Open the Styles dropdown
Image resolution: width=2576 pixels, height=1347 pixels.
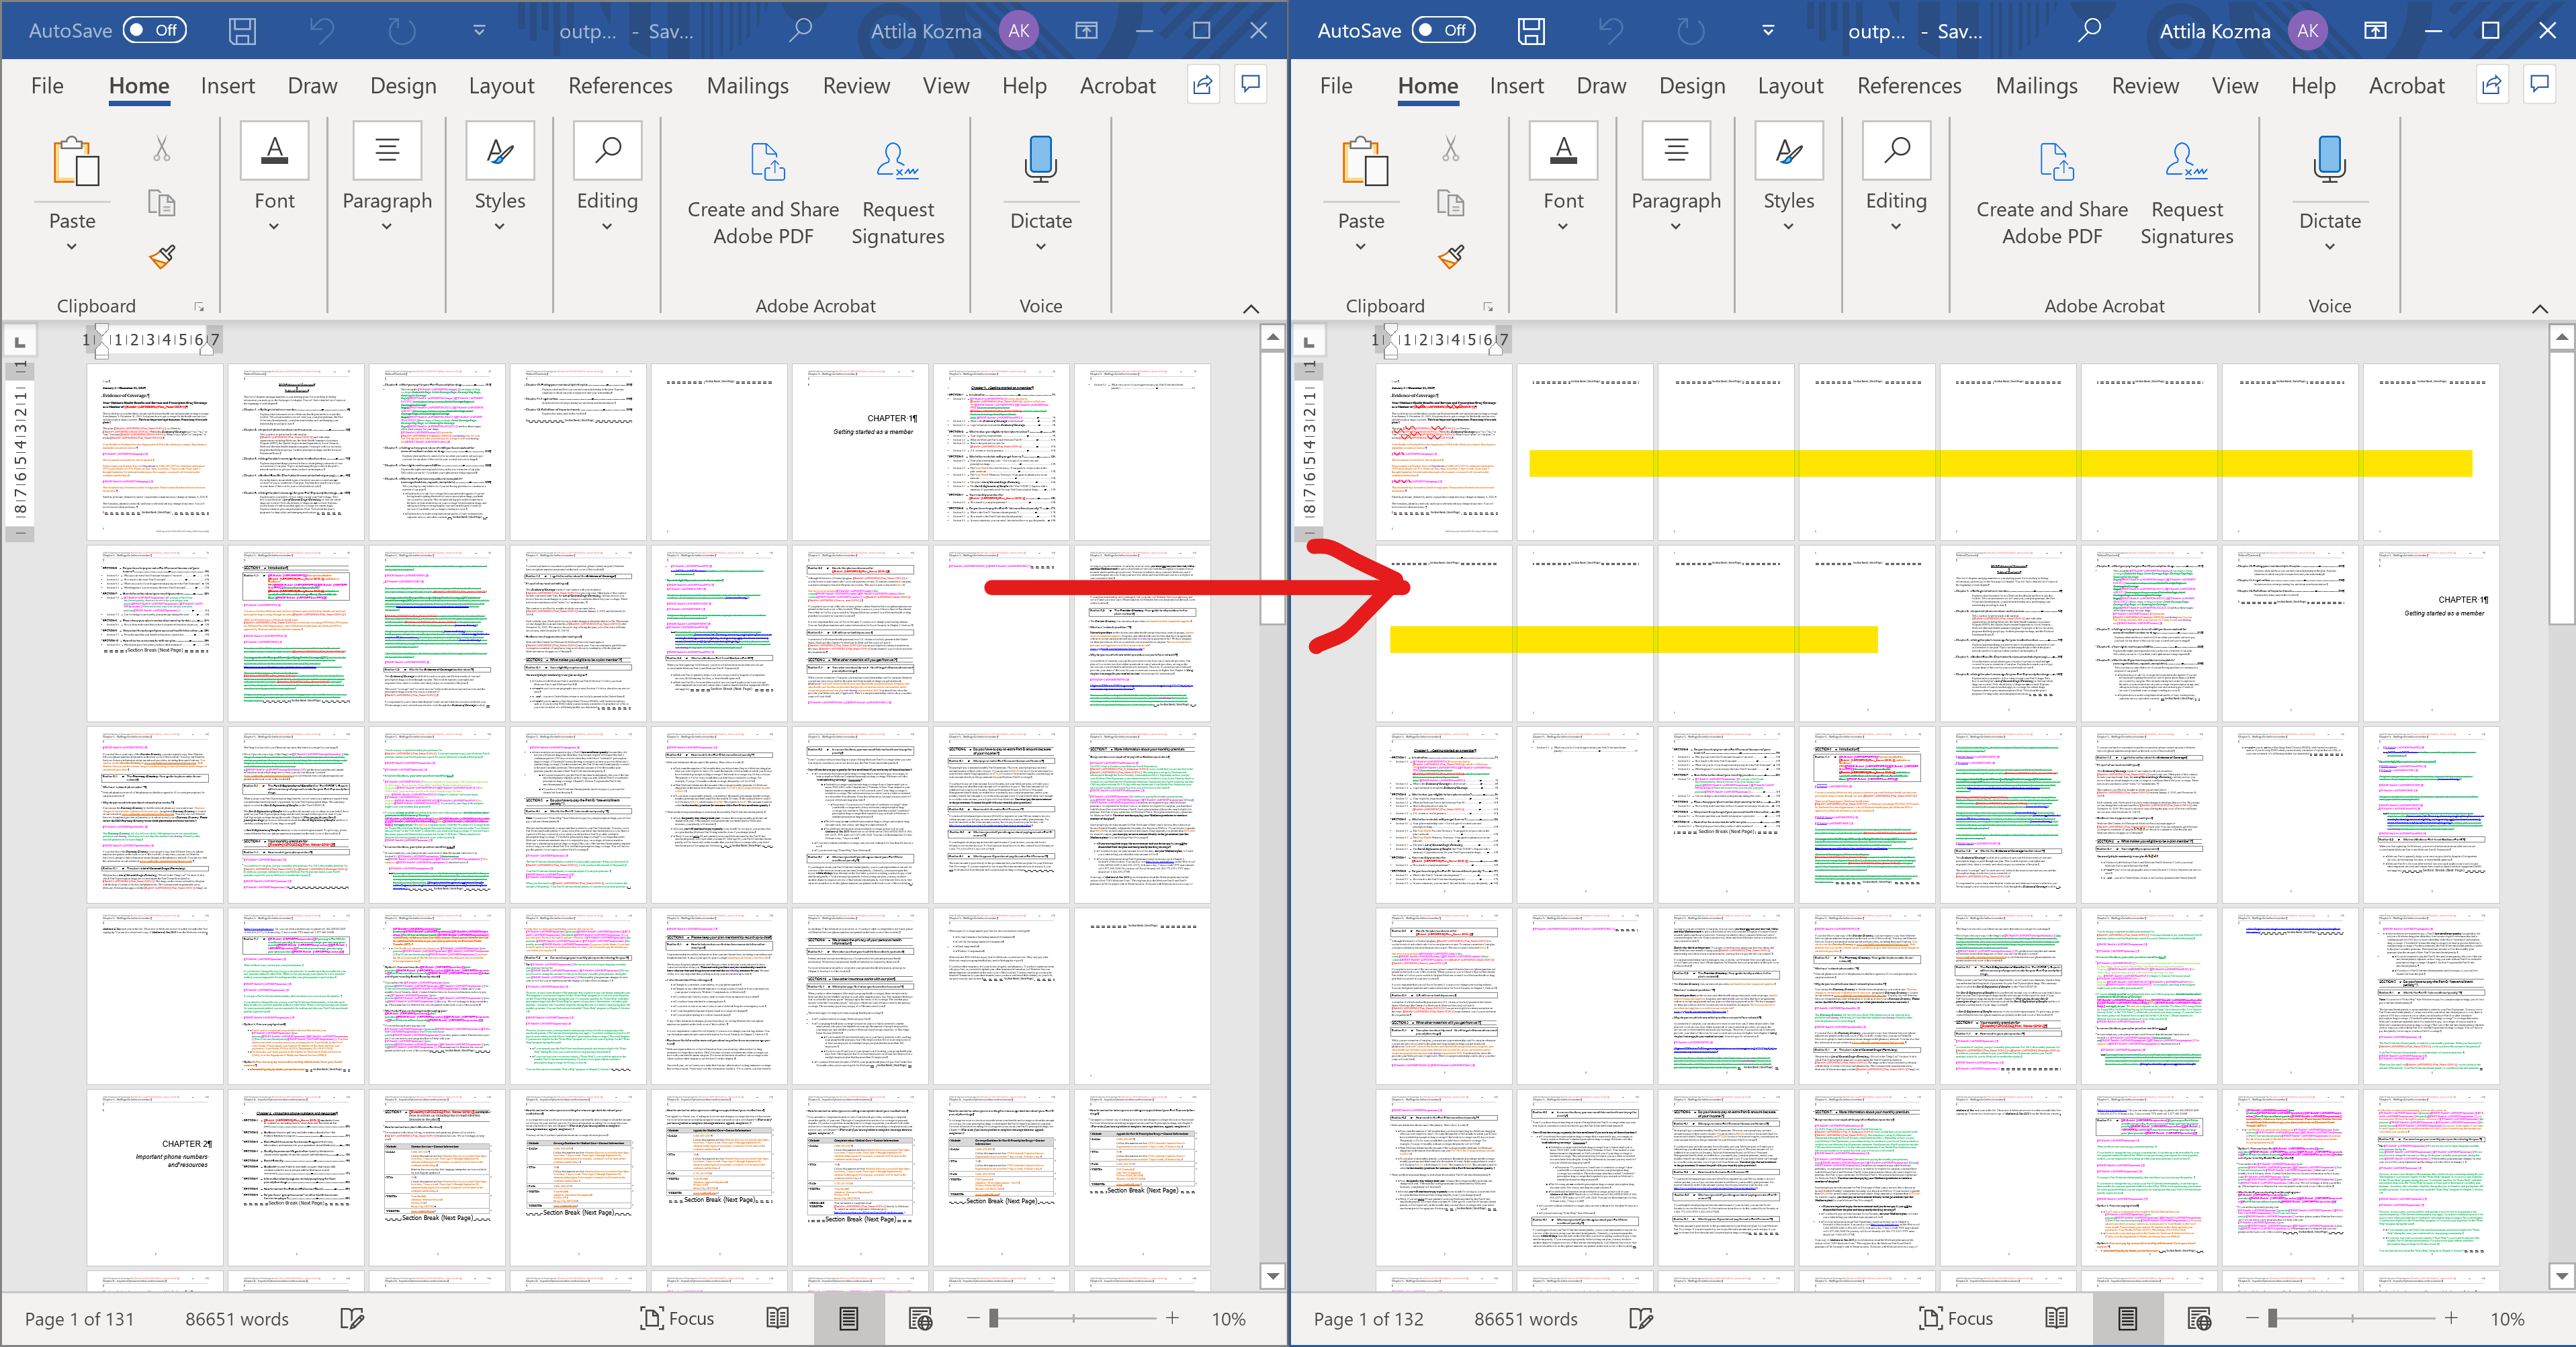click(x=499, y=227)
